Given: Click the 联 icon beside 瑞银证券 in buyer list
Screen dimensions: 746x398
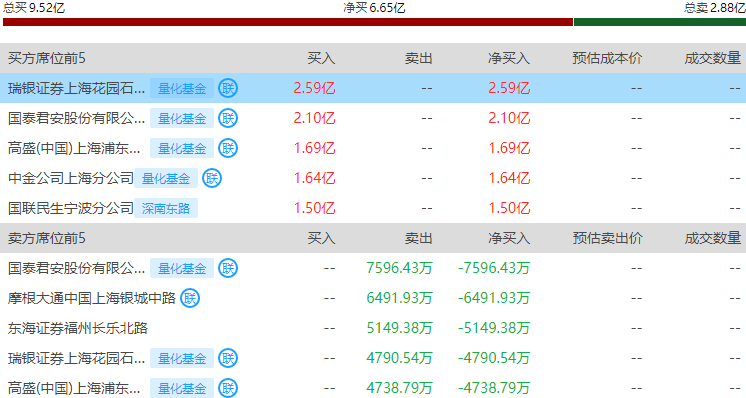Looking at the screenshot, I should point(228,88).
